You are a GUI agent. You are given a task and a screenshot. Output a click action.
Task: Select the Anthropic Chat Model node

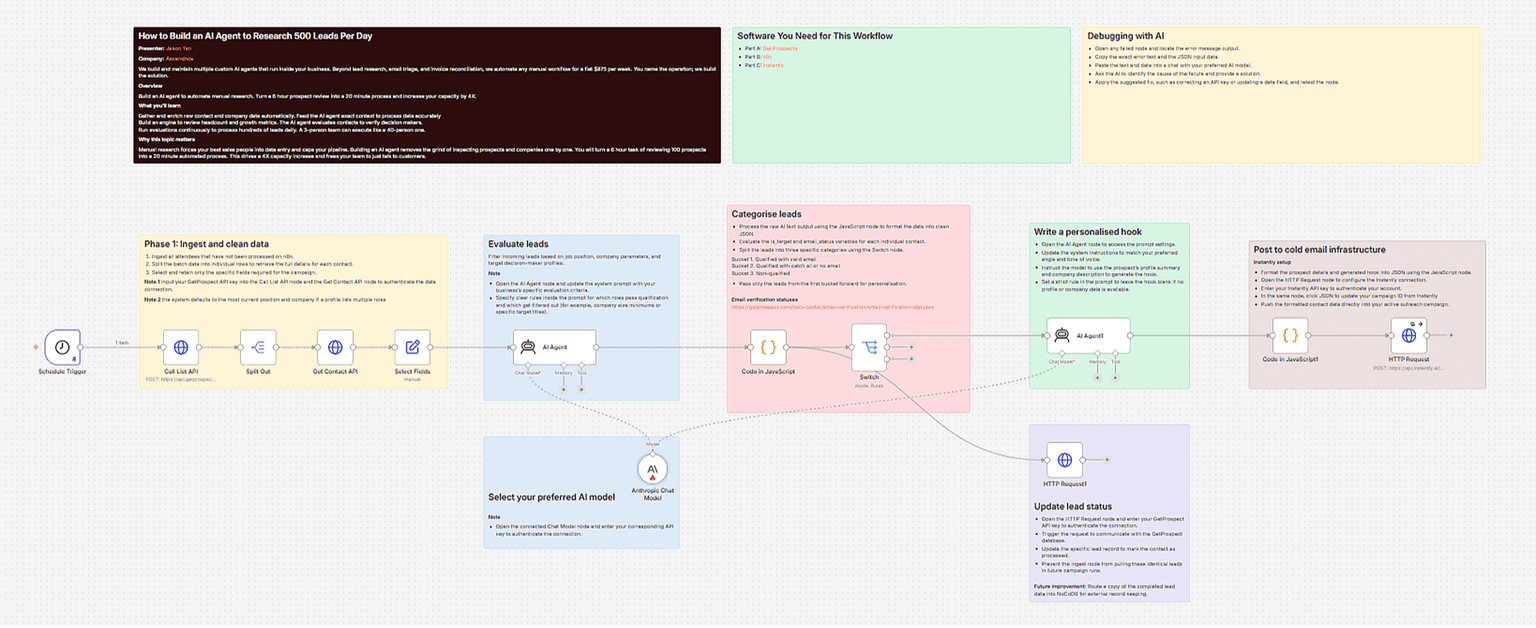[x=652, y=469]
